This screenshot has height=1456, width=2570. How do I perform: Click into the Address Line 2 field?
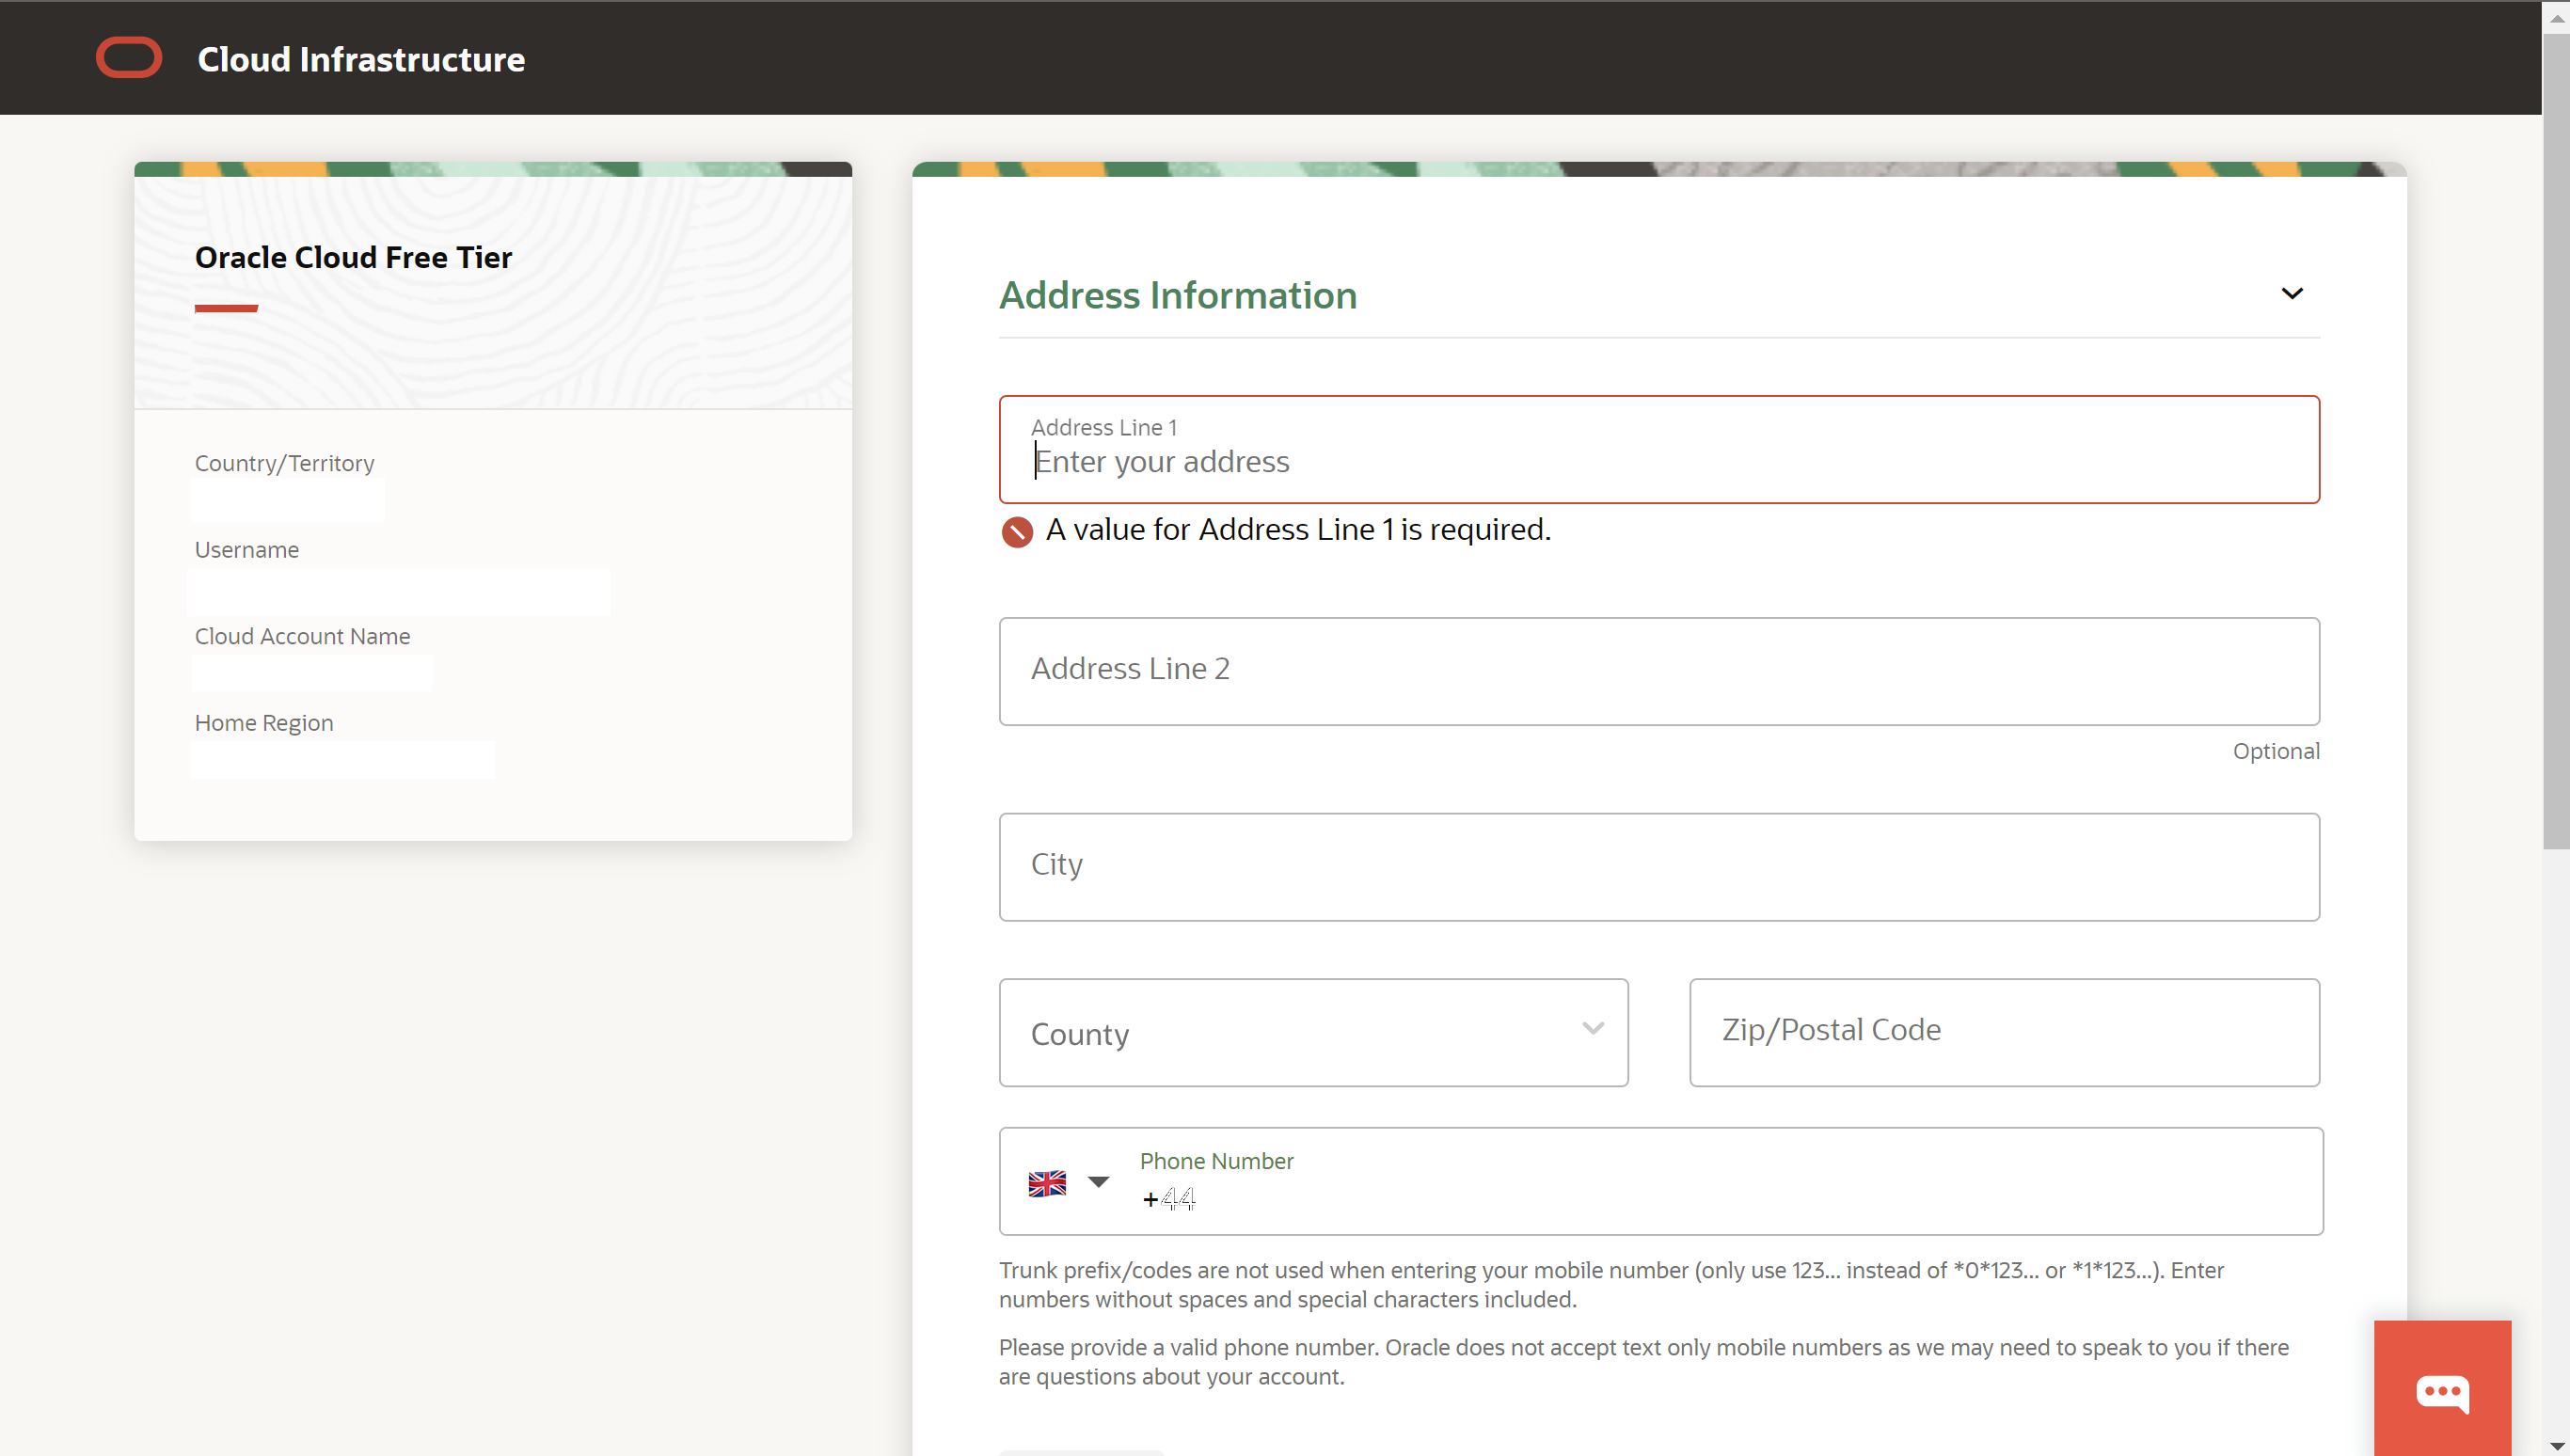(x=1659, y=671)
